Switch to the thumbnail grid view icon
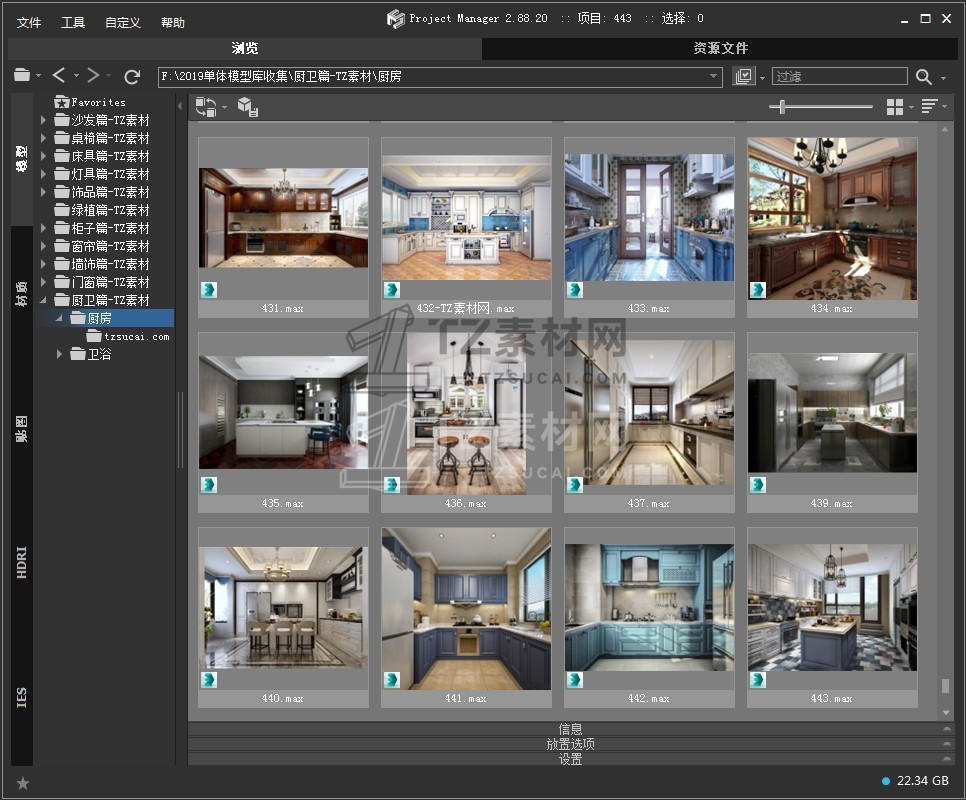 [895, 107]
